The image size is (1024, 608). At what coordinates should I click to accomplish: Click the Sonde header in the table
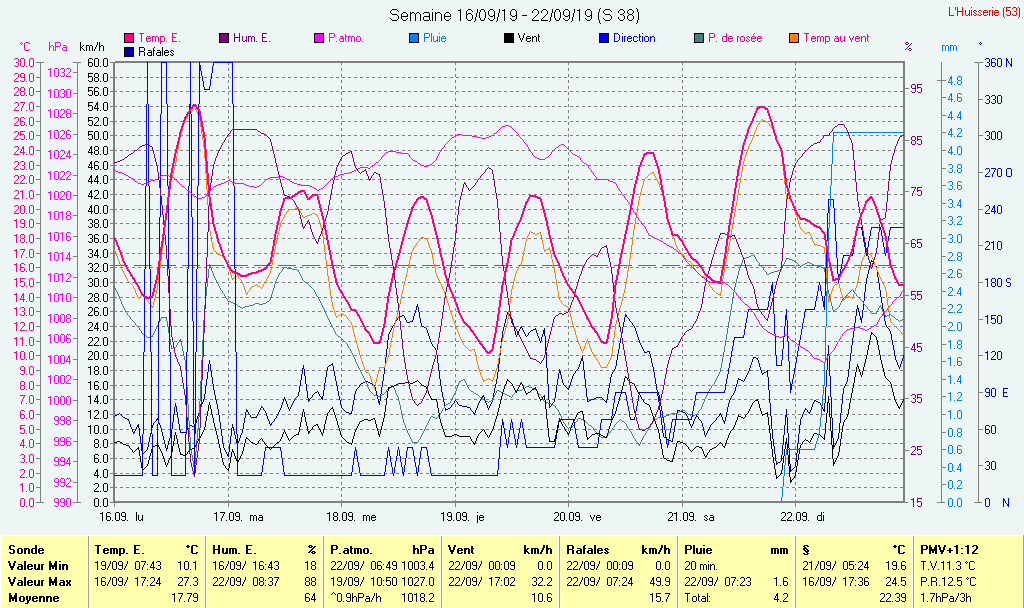(x=26, y=551)
